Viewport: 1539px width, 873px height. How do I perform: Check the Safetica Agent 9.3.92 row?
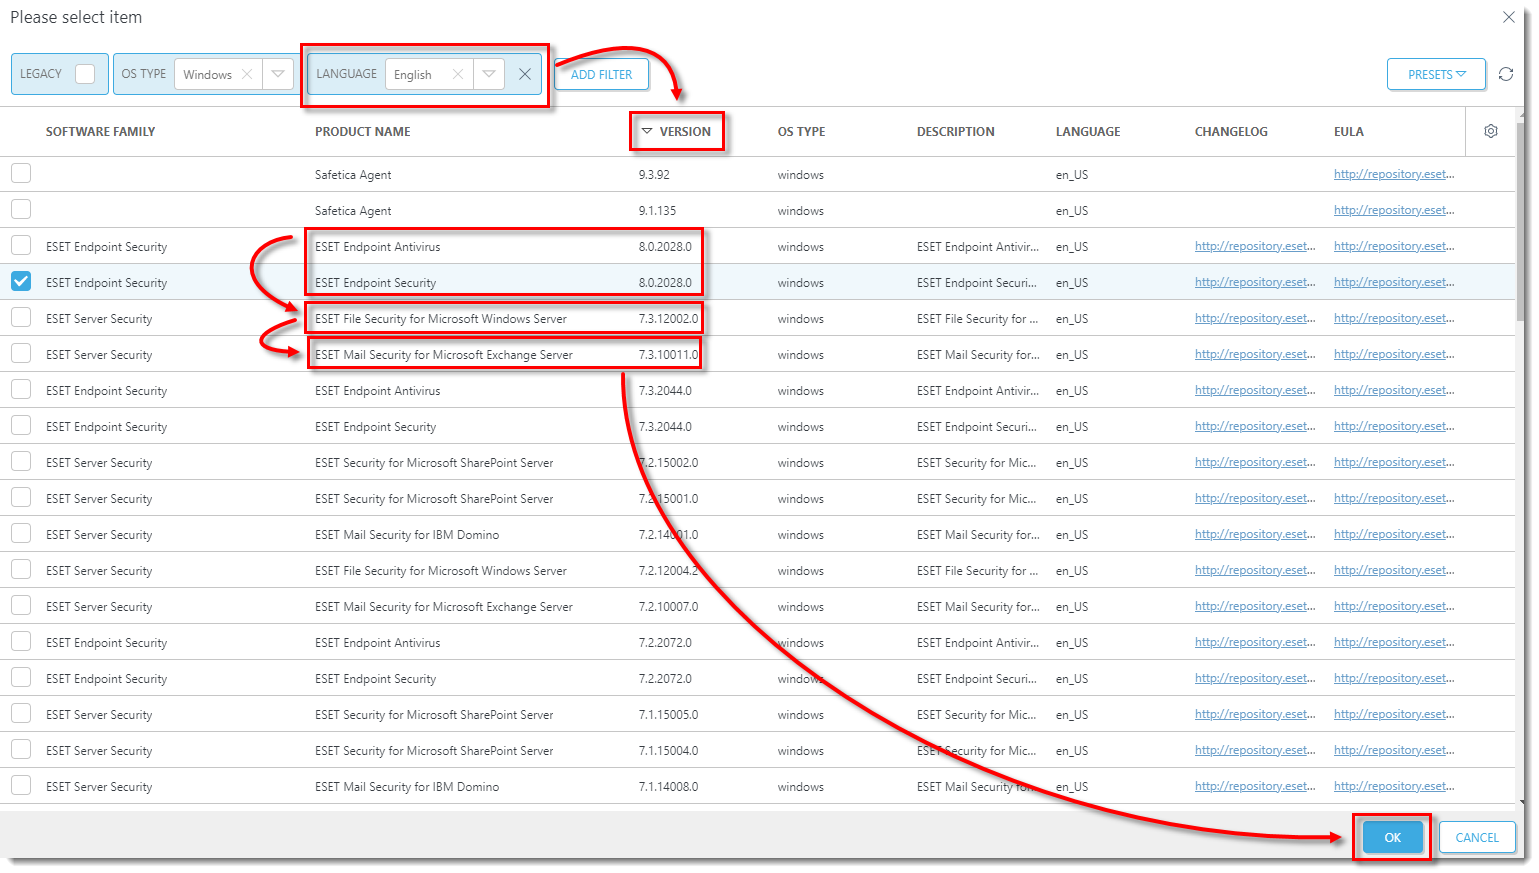pos(21,173)
